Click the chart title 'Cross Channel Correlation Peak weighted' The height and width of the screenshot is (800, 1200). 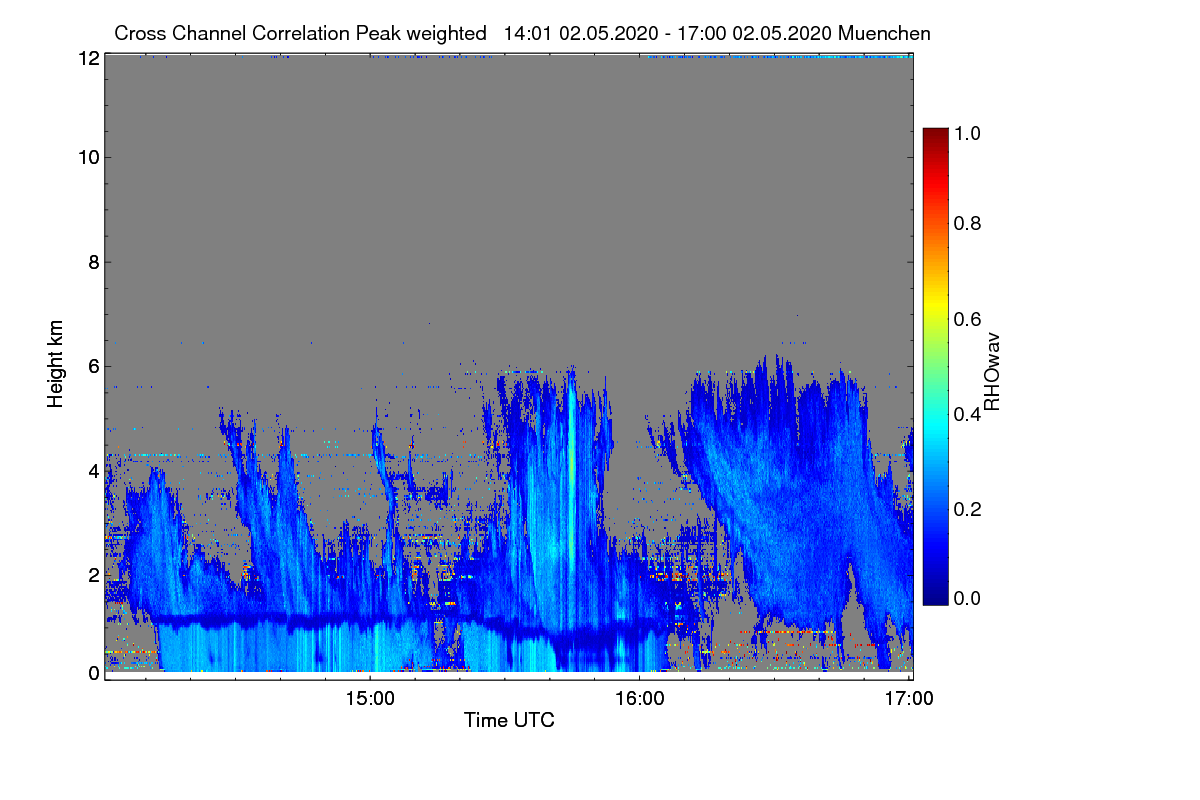[x=300, y=33]
